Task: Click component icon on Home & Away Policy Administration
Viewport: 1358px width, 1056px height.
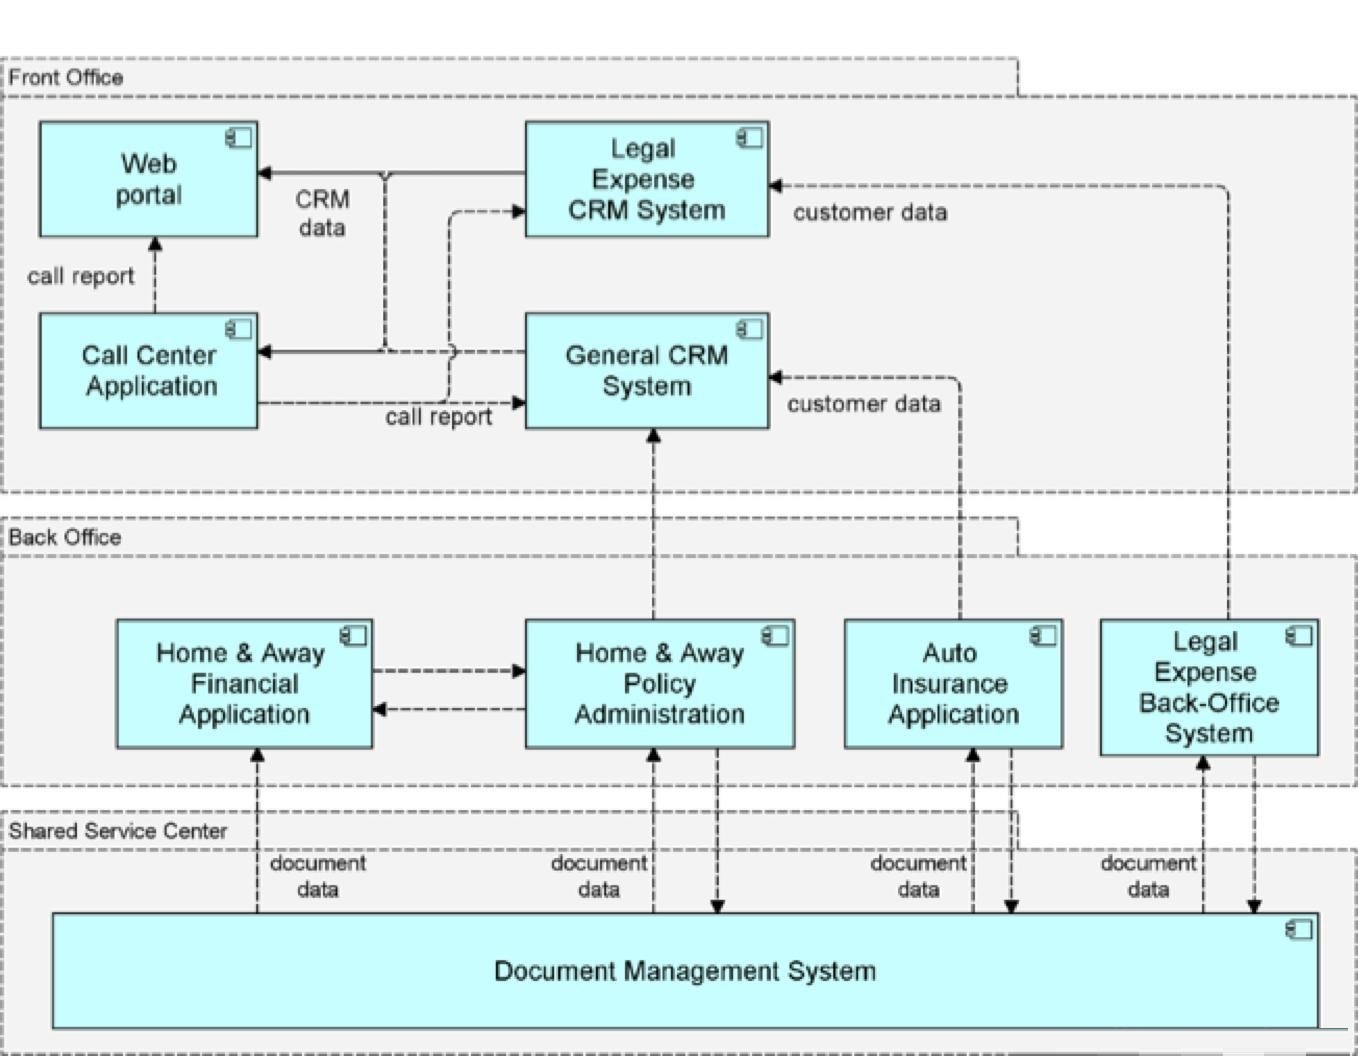Action: pos(776,636)
